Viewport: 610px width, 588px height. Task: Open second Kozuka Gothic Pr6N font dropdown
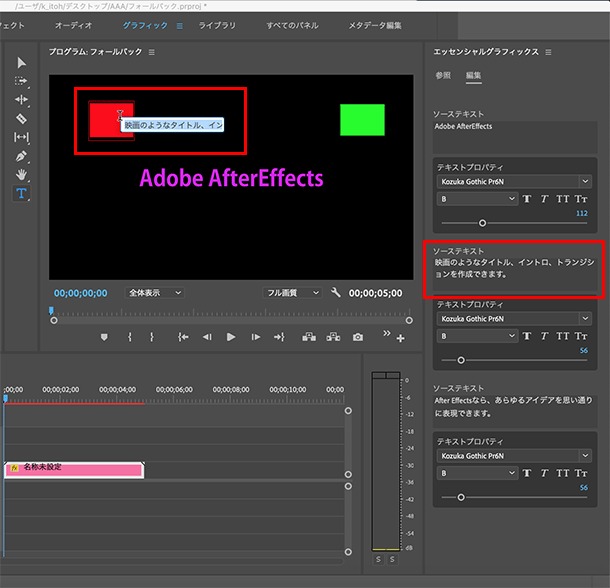pos(514,319)
